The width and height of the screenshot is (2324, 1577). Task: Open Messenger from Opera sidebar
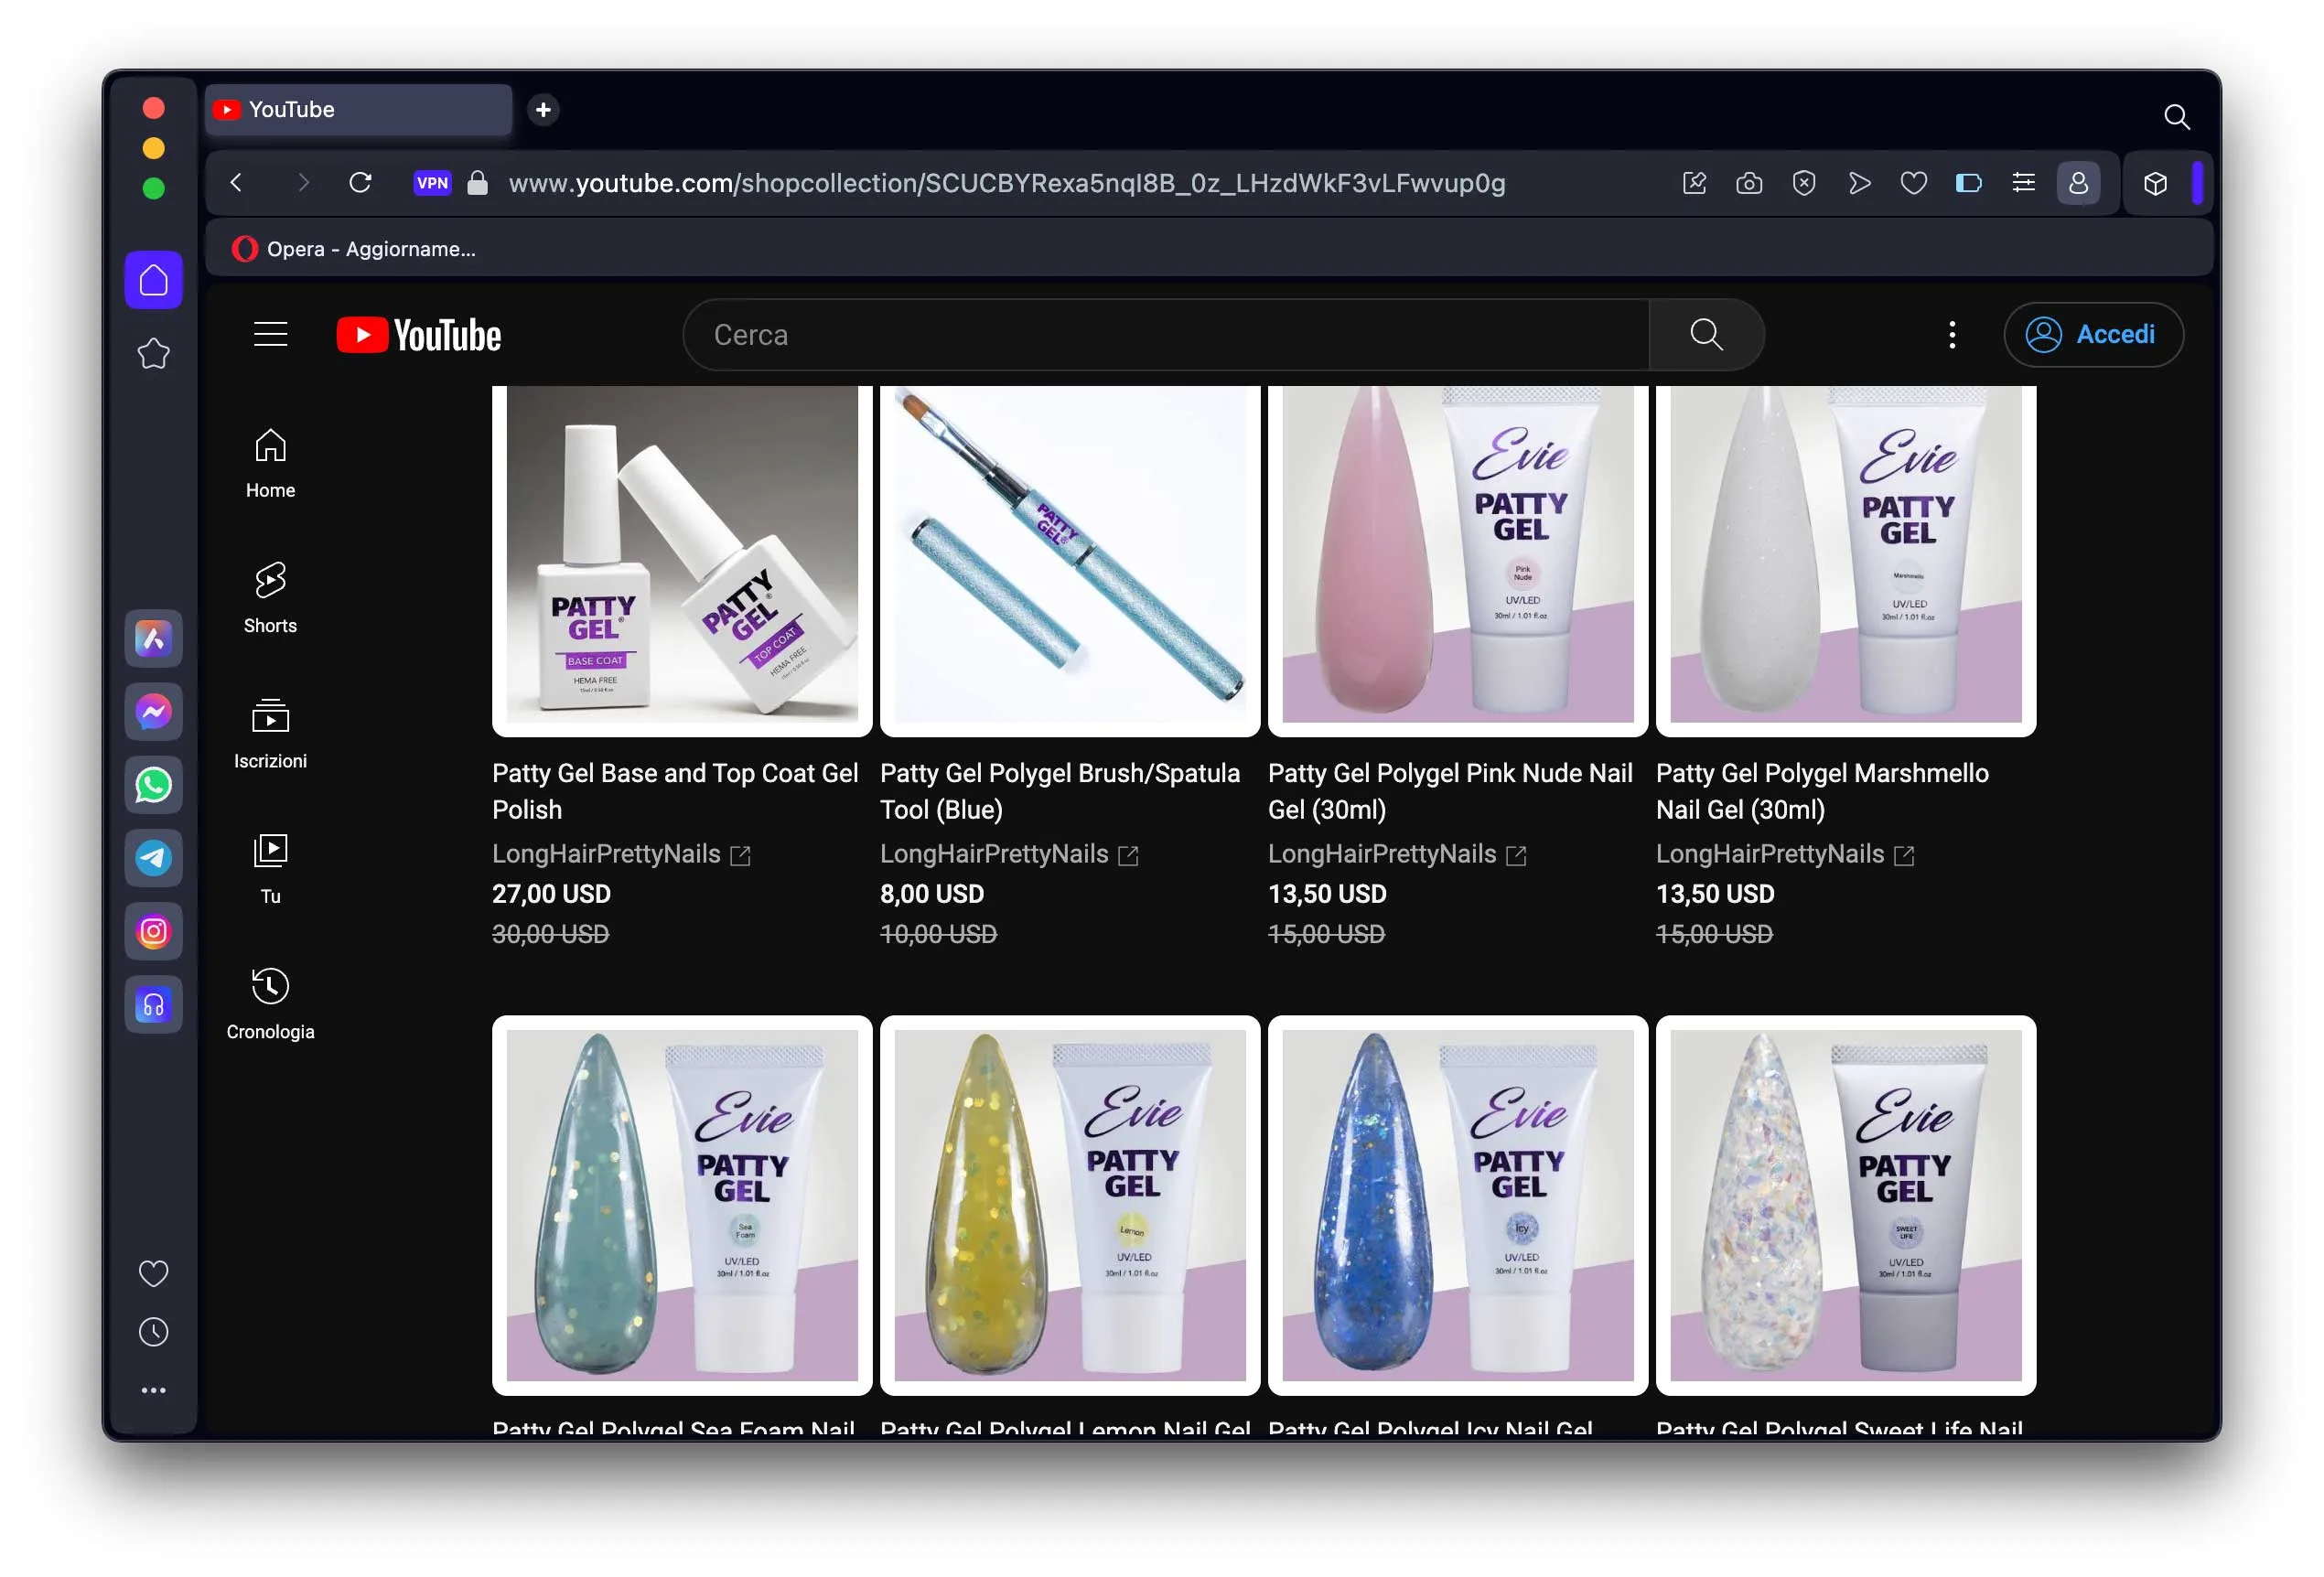(153, 712)
